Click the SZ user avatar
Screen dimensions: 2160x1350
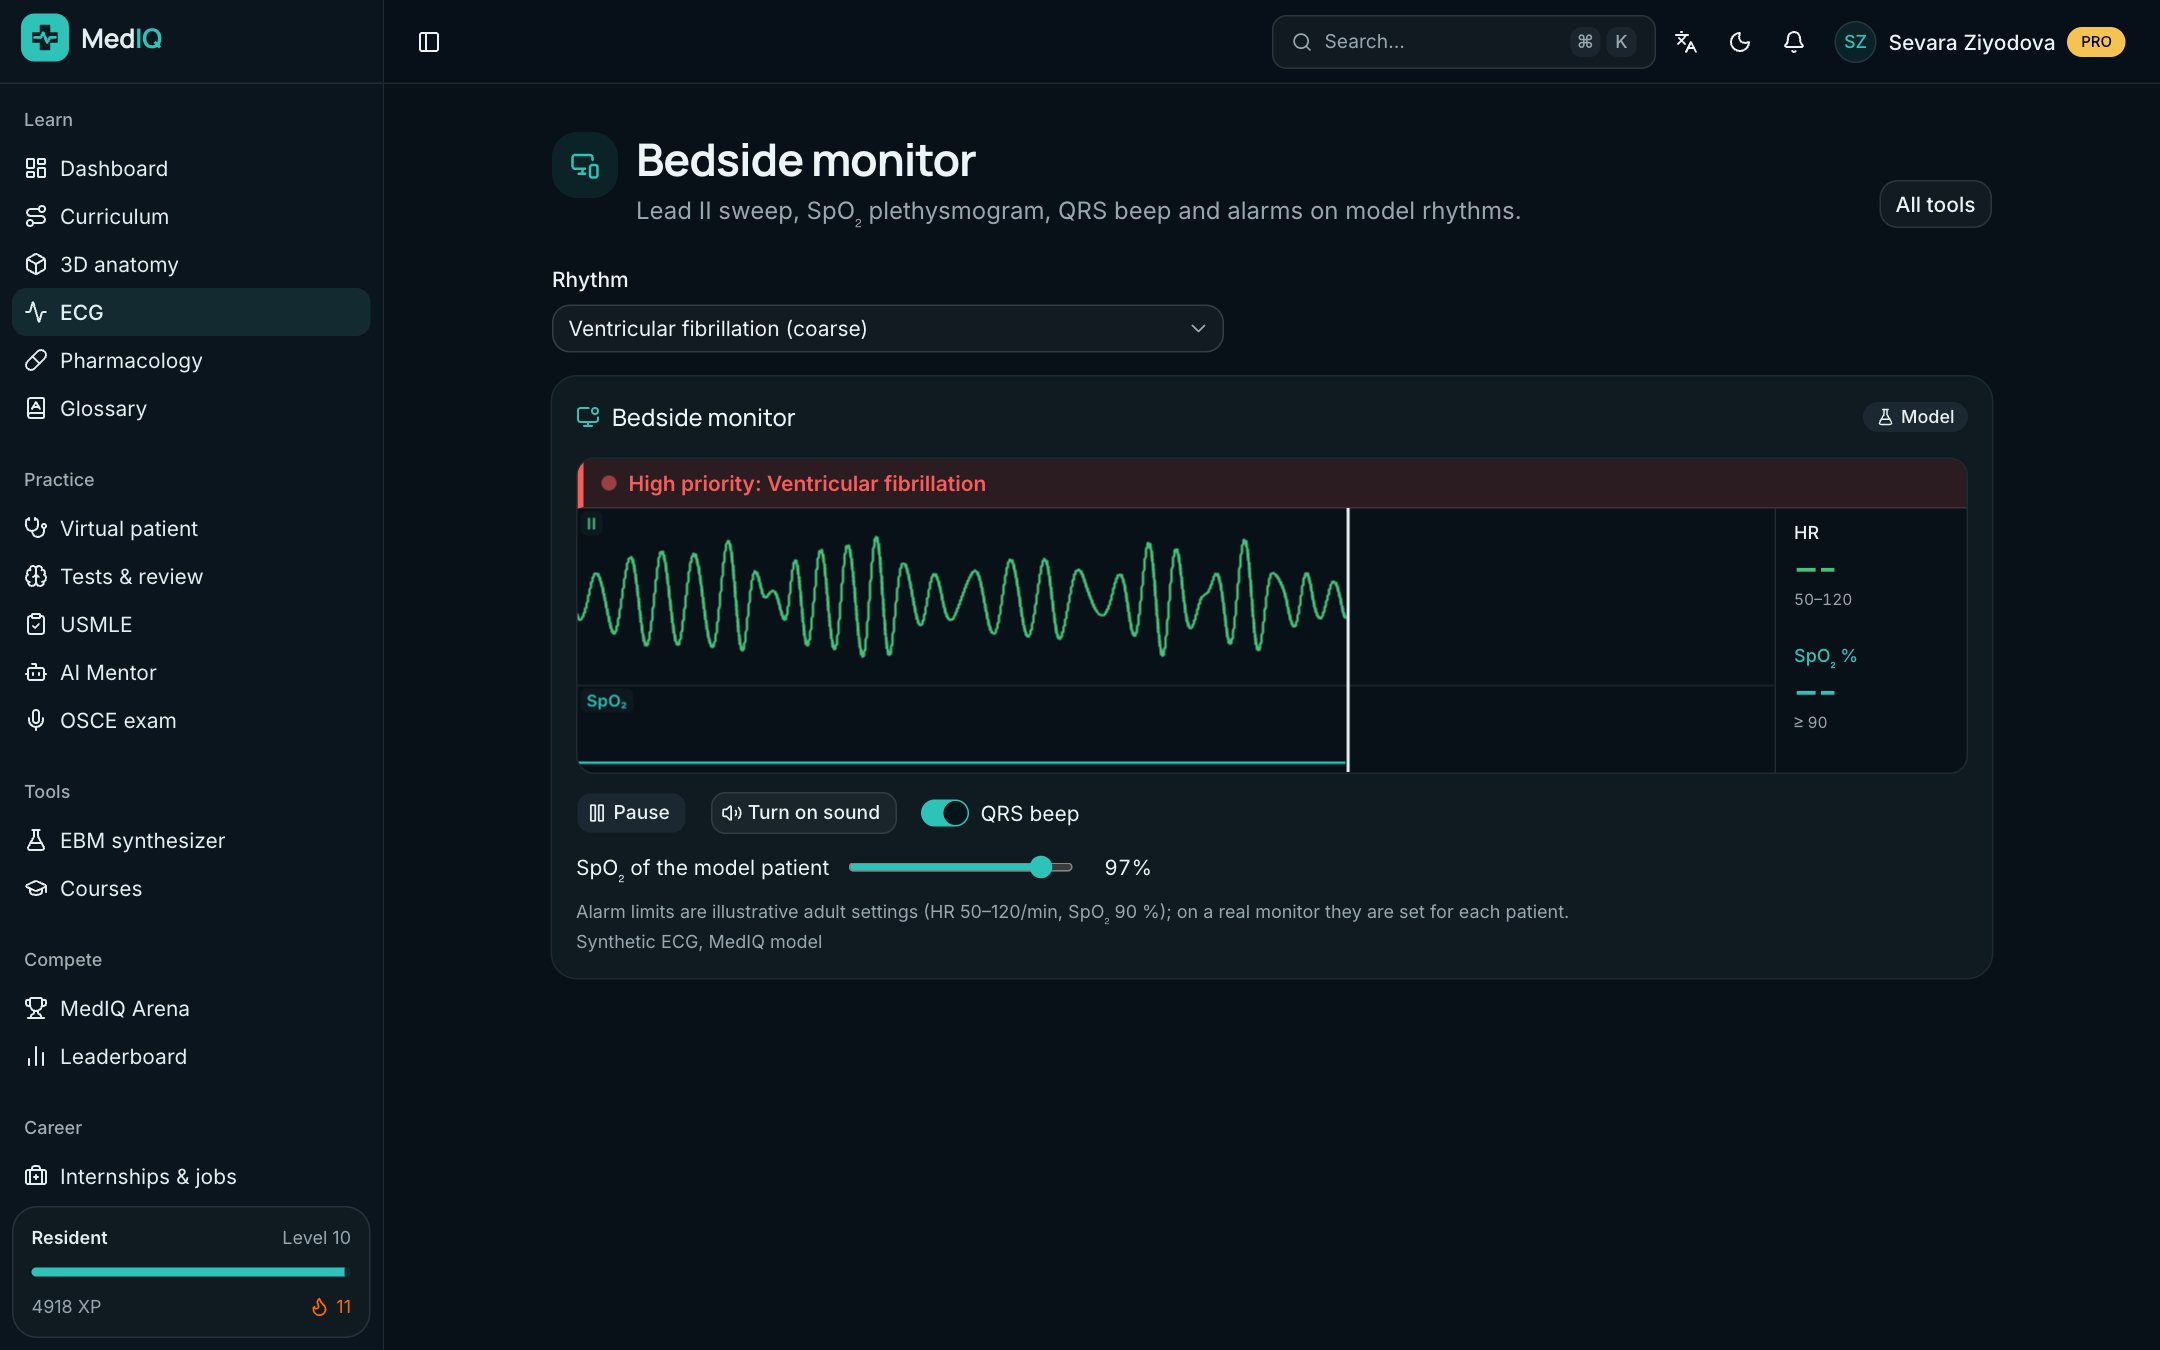click(1855, 42)
